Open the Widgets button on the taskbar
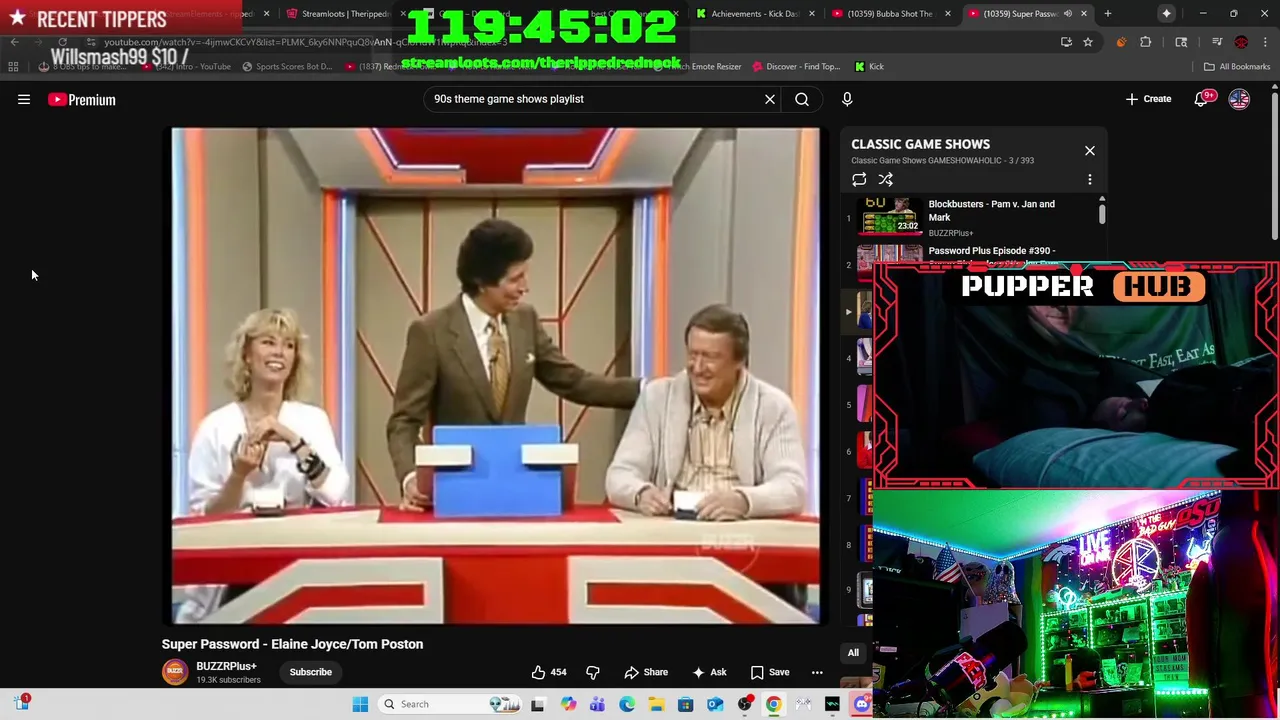Screen dimensions: 1280x720 [22, 703]
